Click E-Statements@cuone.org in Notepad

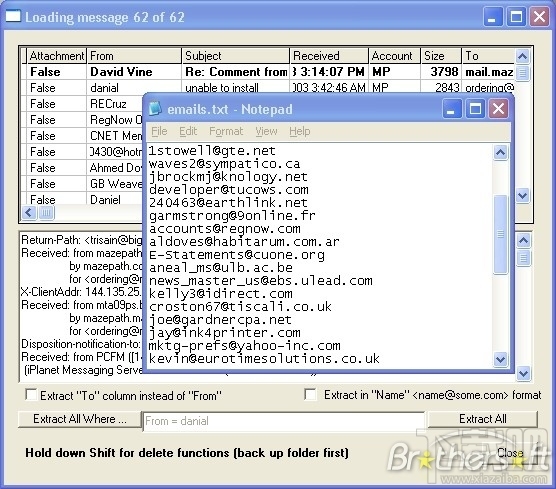pyautogui.click(x=237, y=255)
